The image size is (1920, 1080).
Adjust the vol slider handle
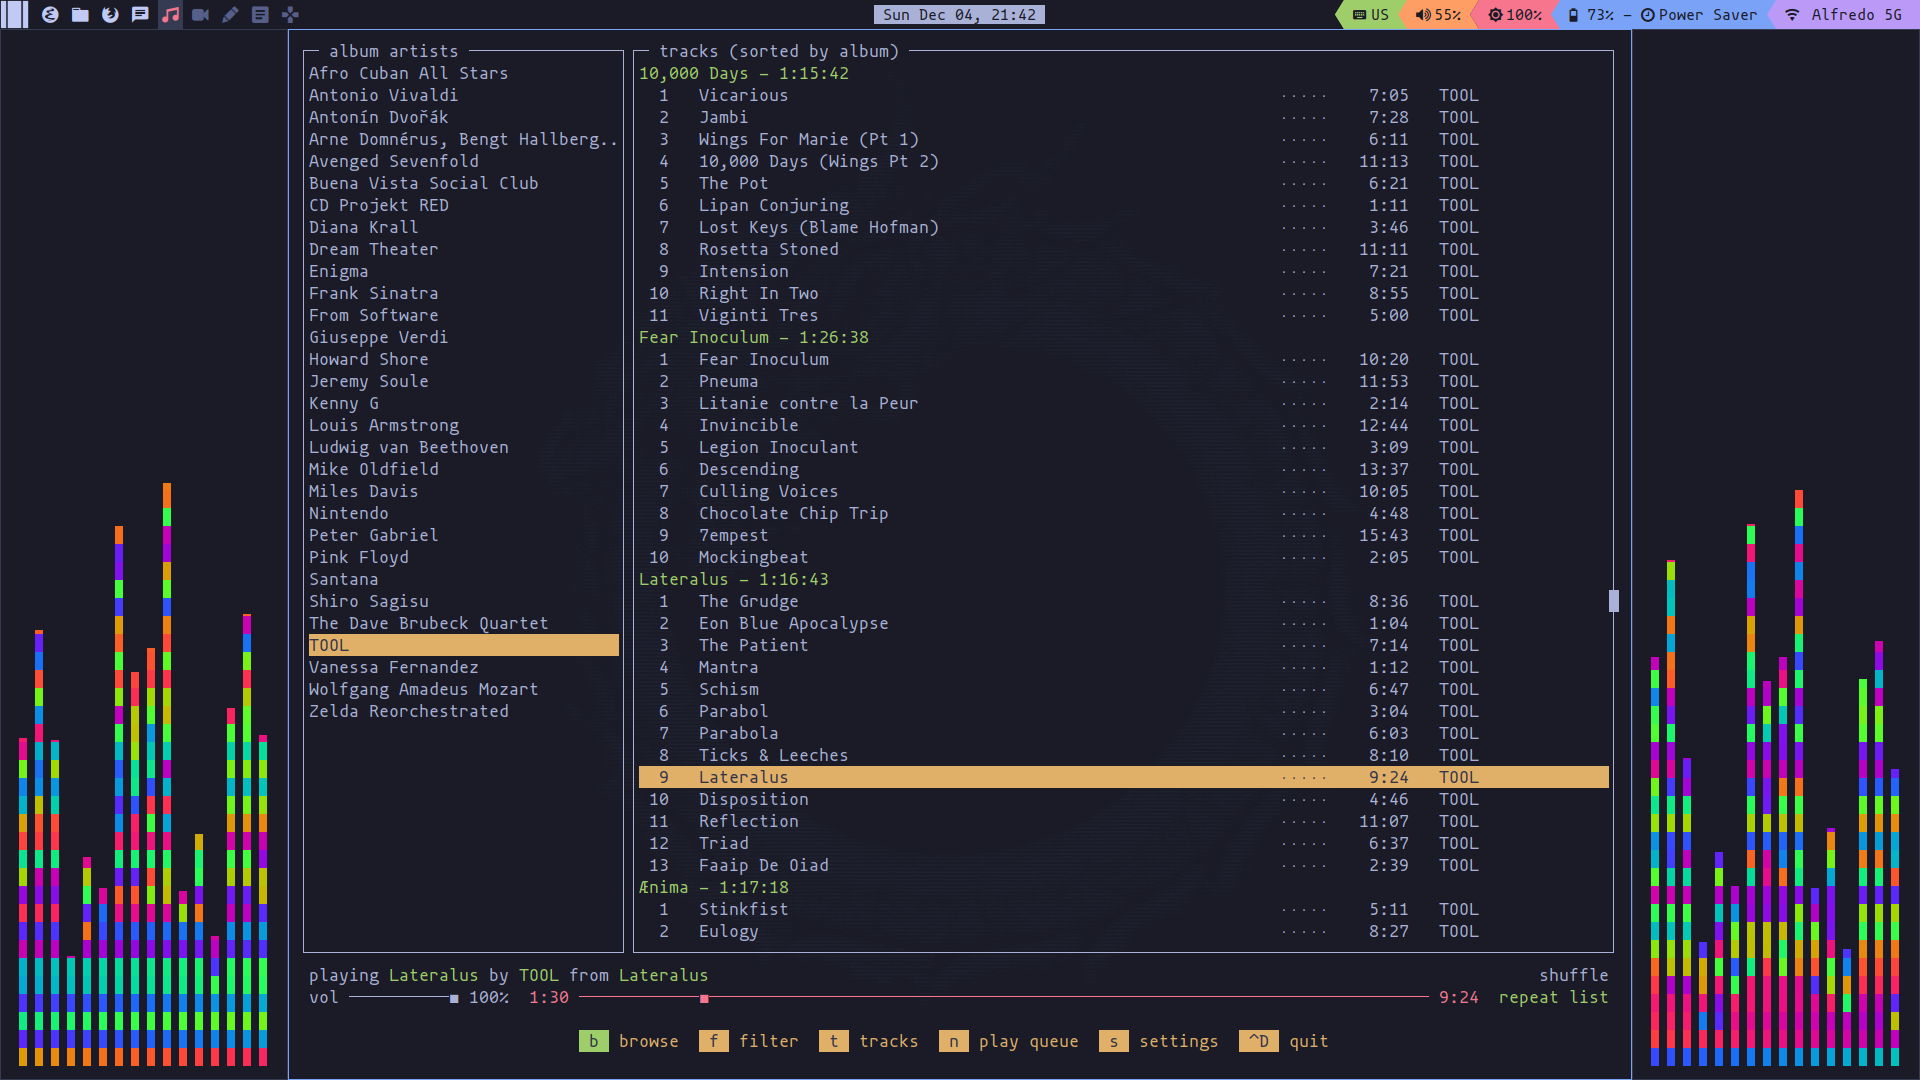coord(454,998)
